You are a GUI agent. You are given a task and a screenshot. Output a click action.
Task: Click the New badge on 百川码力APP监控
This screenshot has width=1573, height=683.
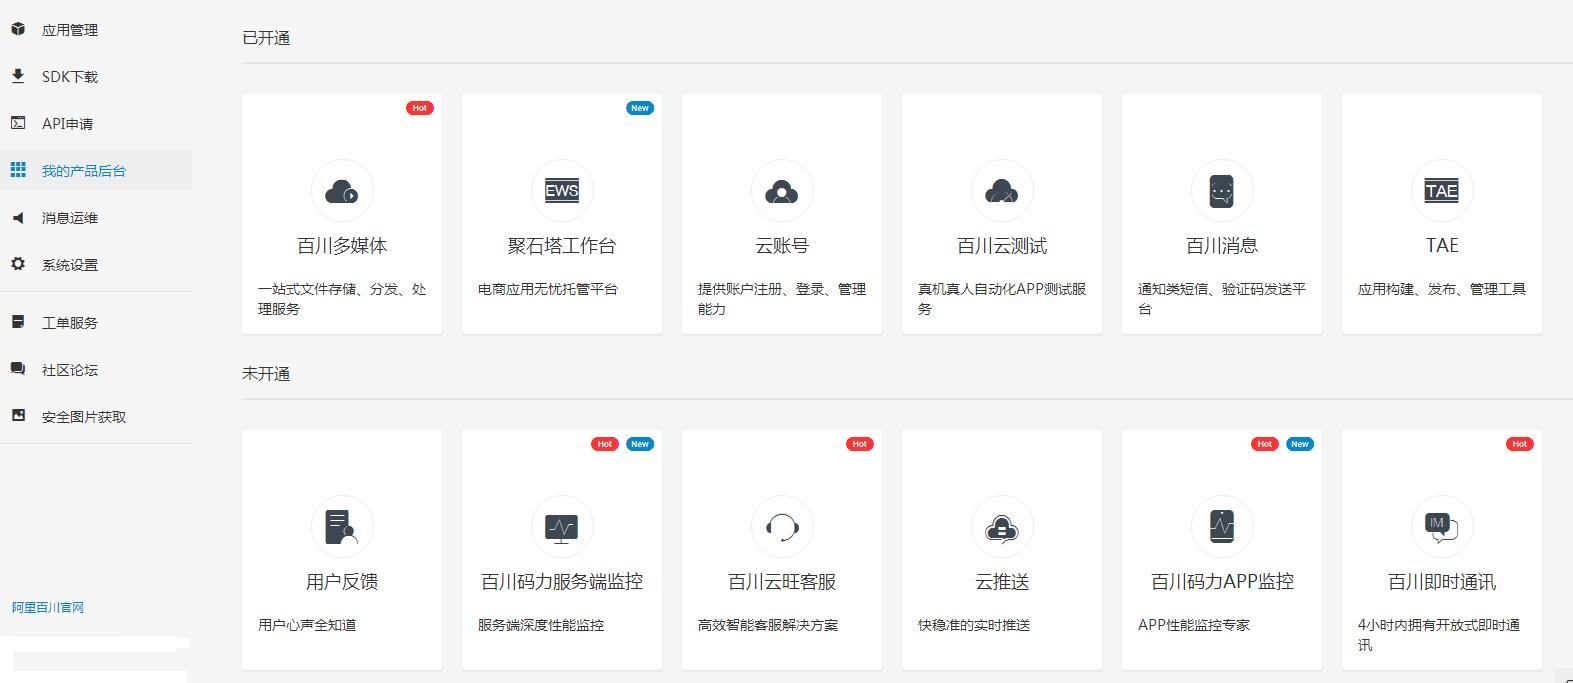tap(1300, 444)
